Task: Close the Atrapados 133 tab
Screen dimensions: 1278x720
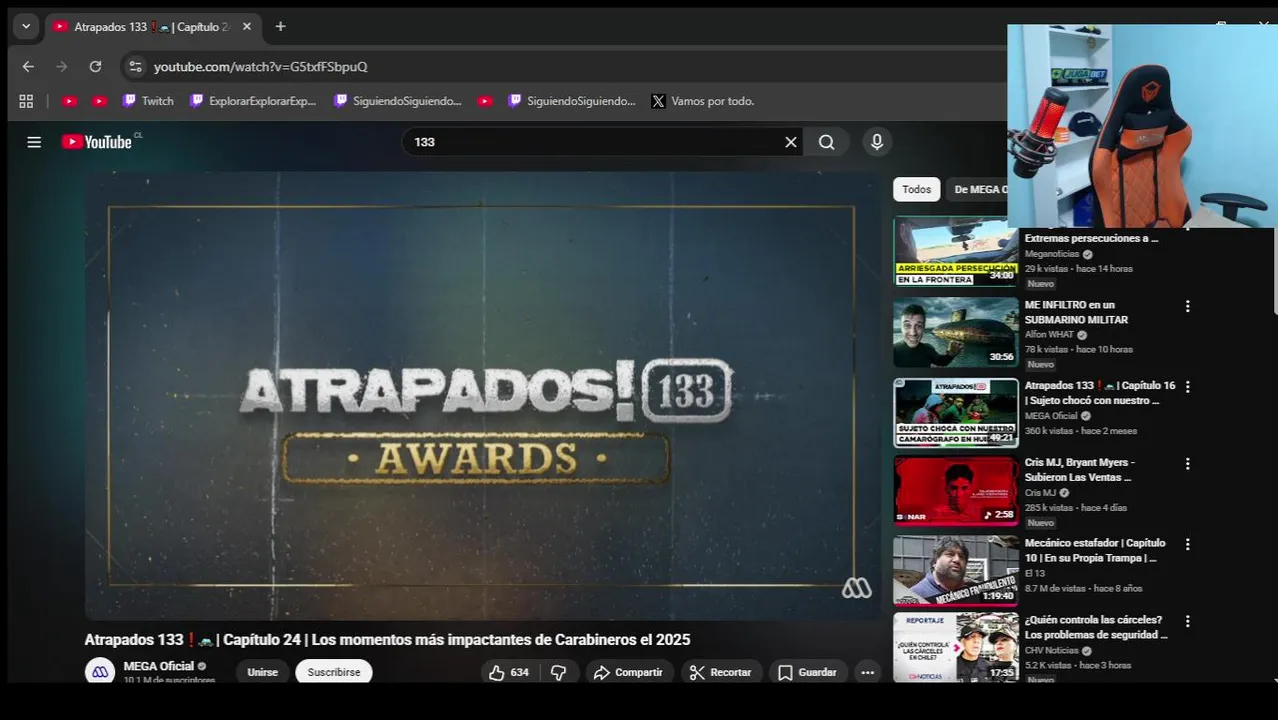Action: (247, 27)
